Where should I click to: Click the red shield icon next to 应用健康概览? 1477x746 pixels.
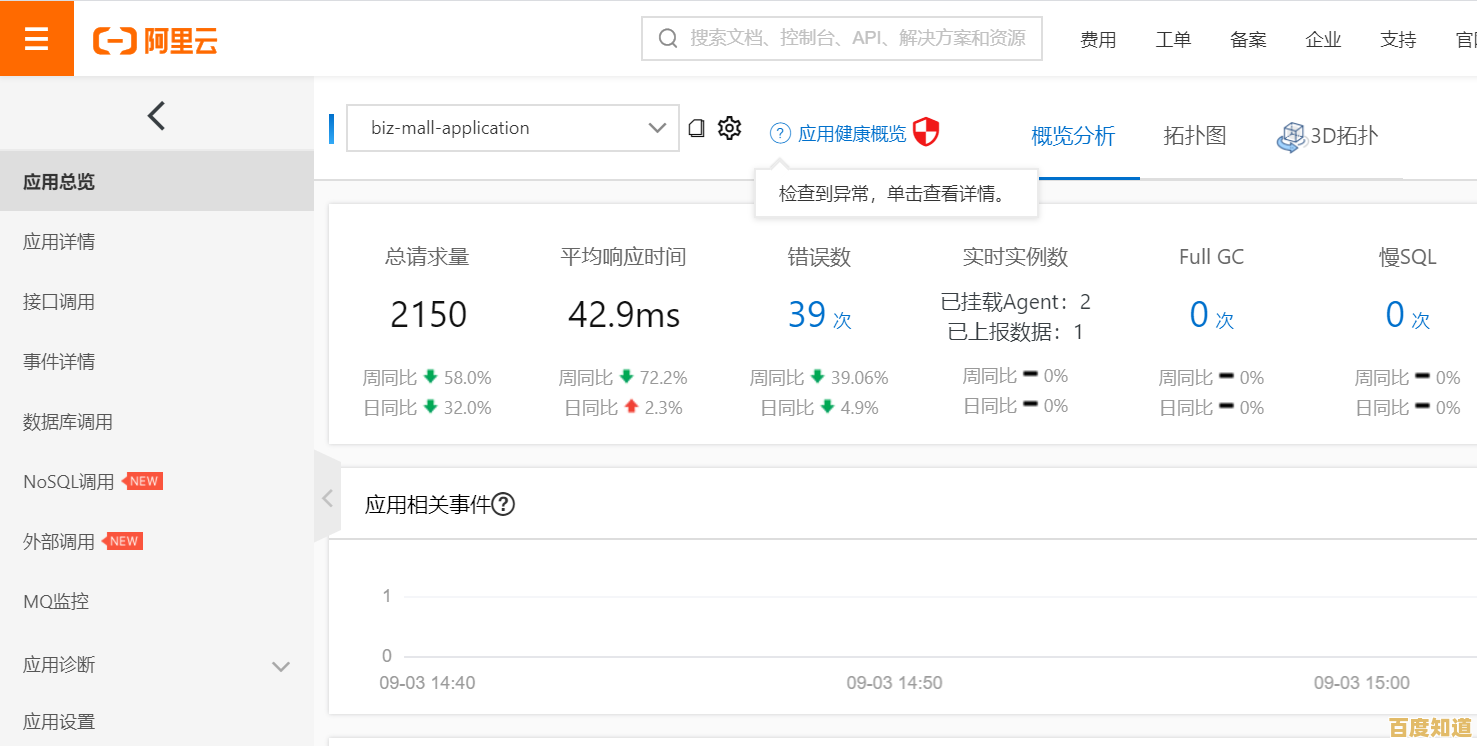[x=924, y=130]
